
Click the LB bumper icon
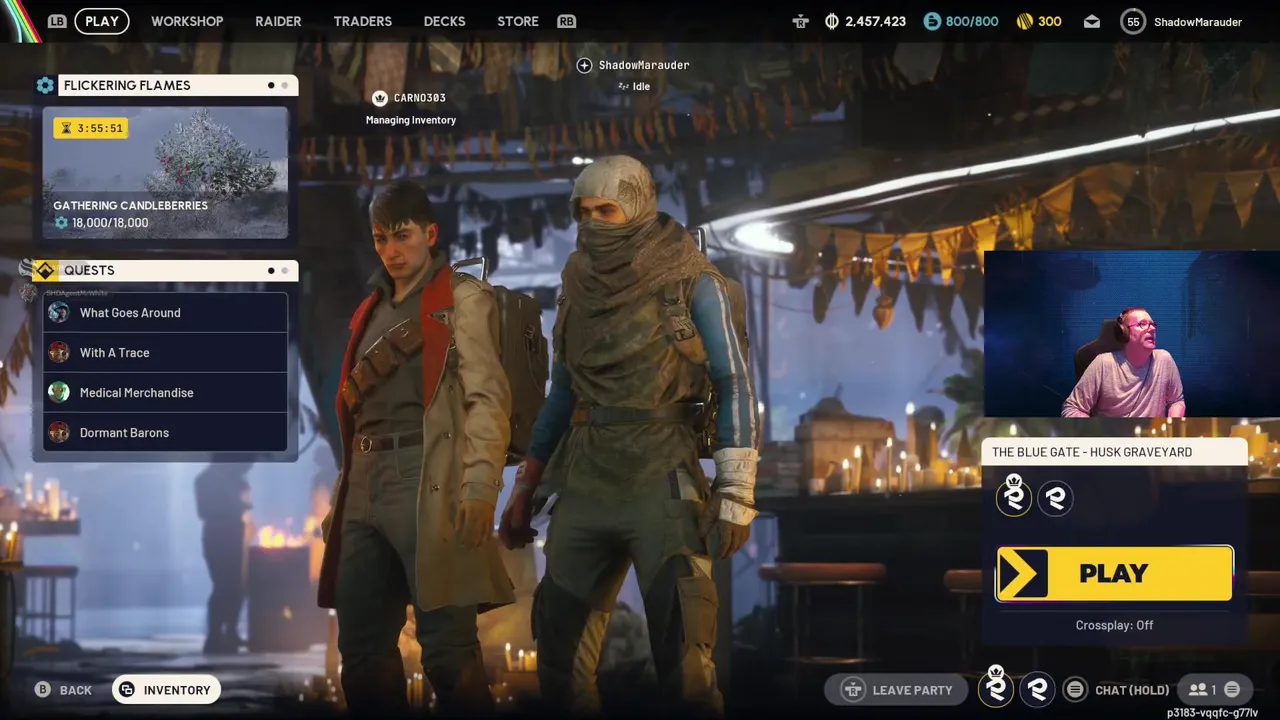point(57,21)
